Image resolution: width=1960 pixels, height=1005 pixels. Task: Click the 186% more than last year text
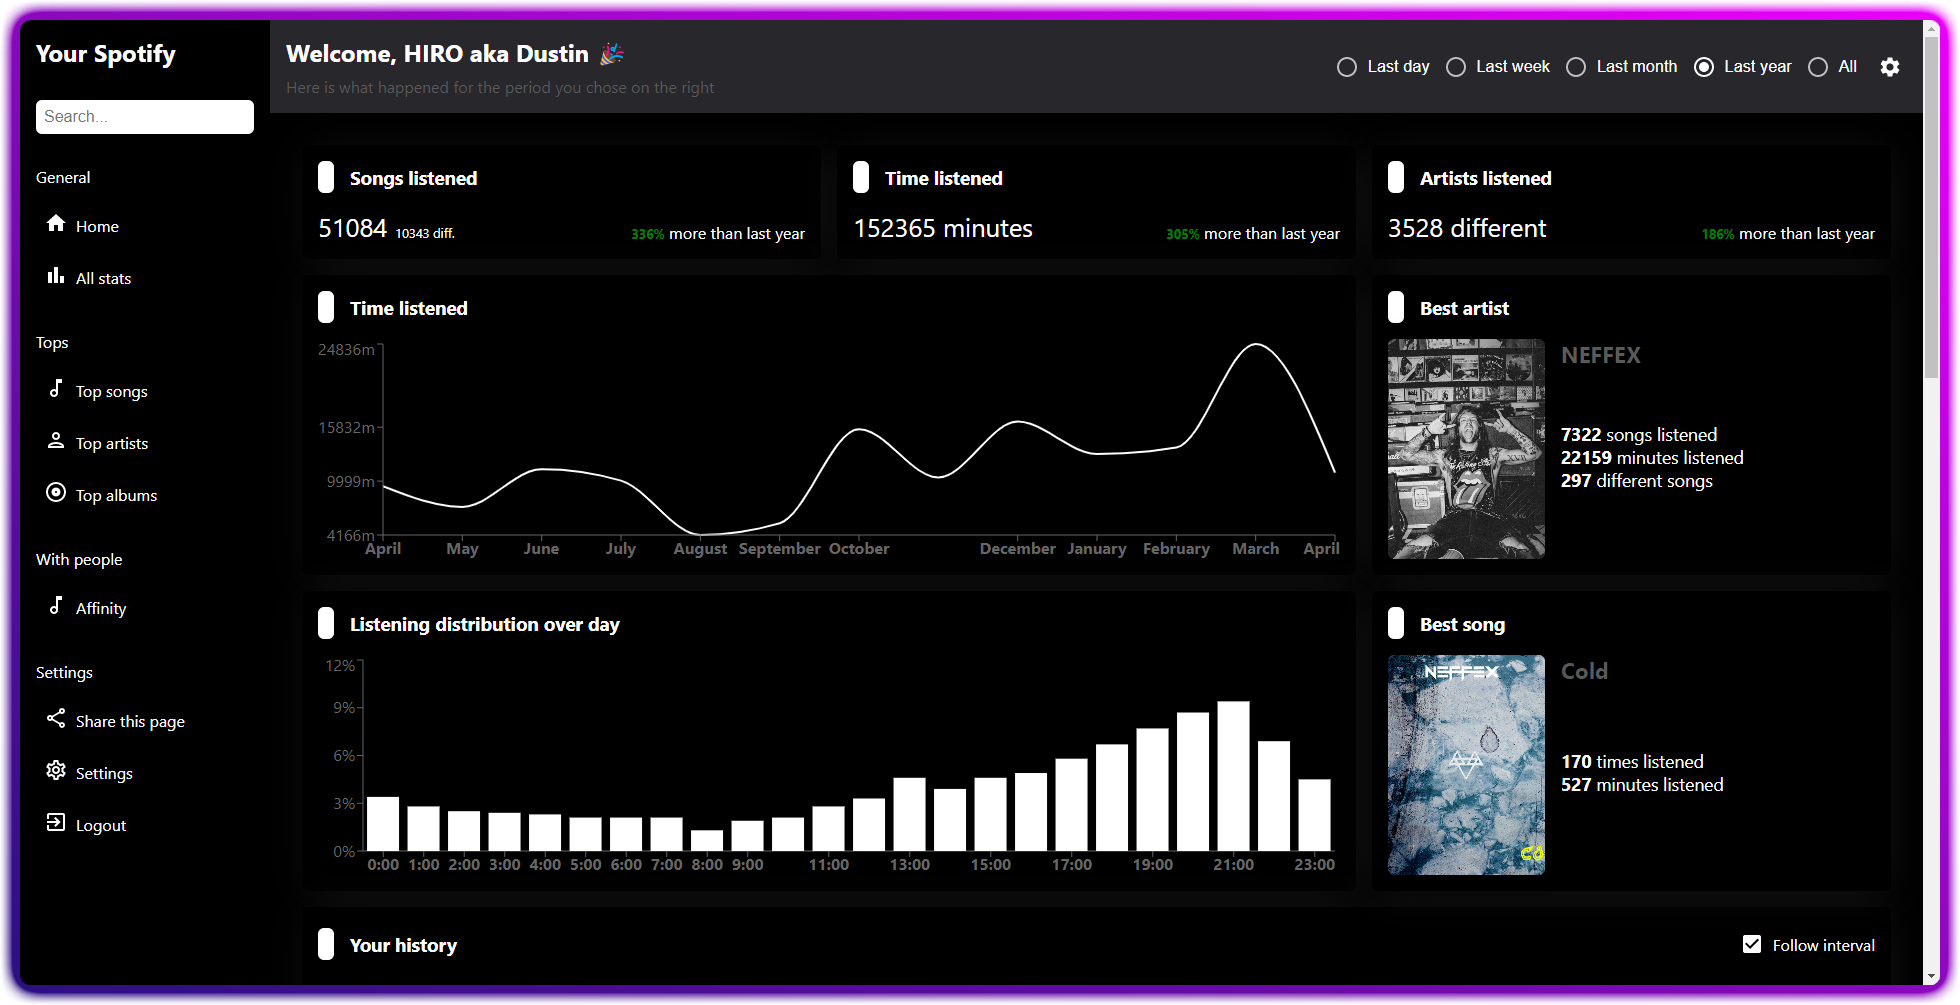click(1787, 234)
